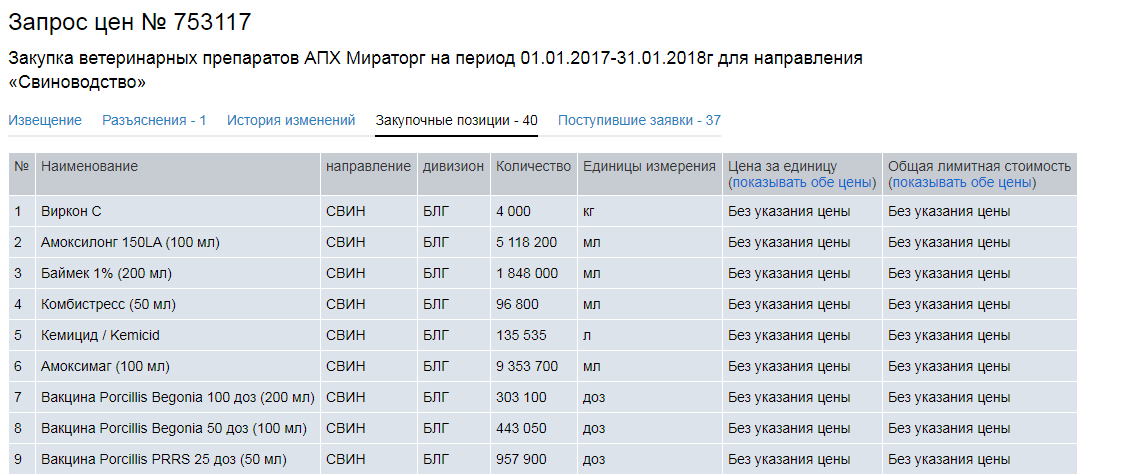Viewport: 1135px width, 474px height.
Task: Click quantity 4 000 for Виркон С
Action: (514, 212)
